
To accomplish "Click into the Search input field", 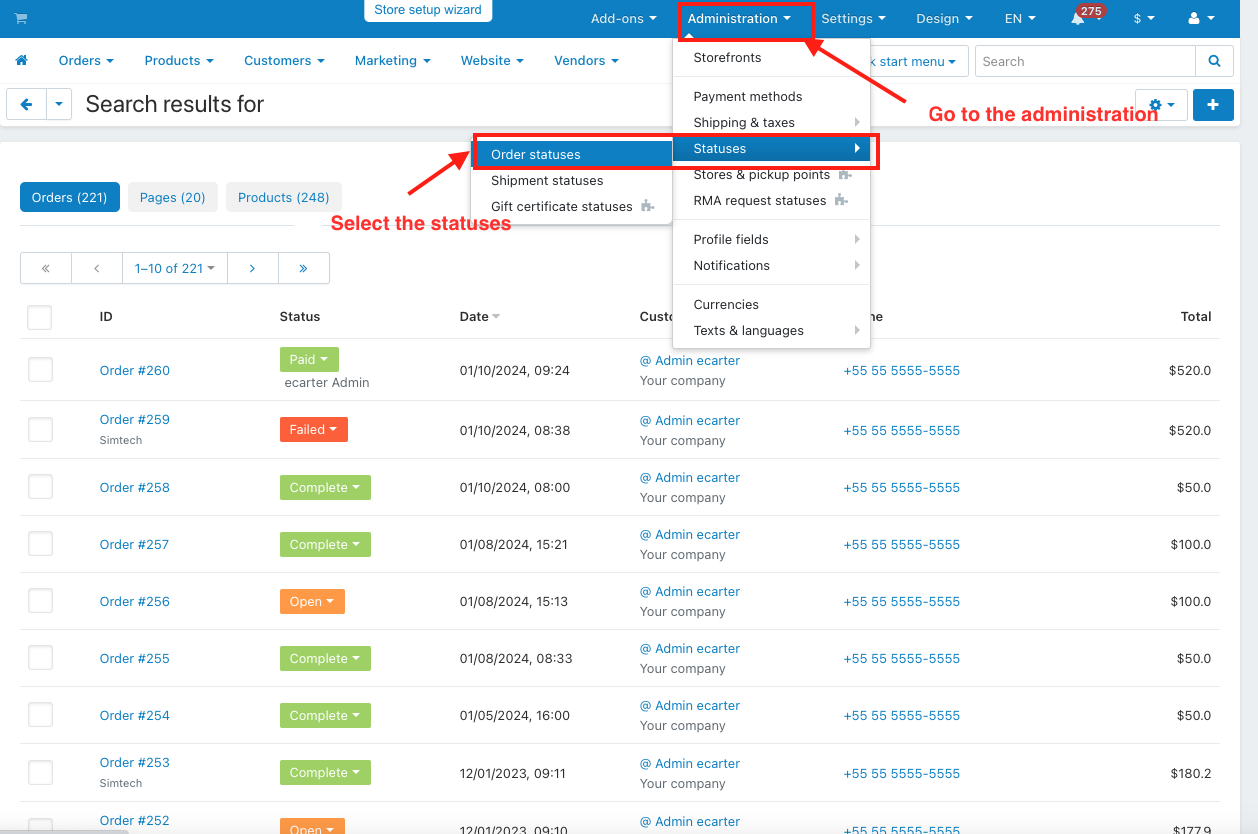I will (x=1084, y=61).
